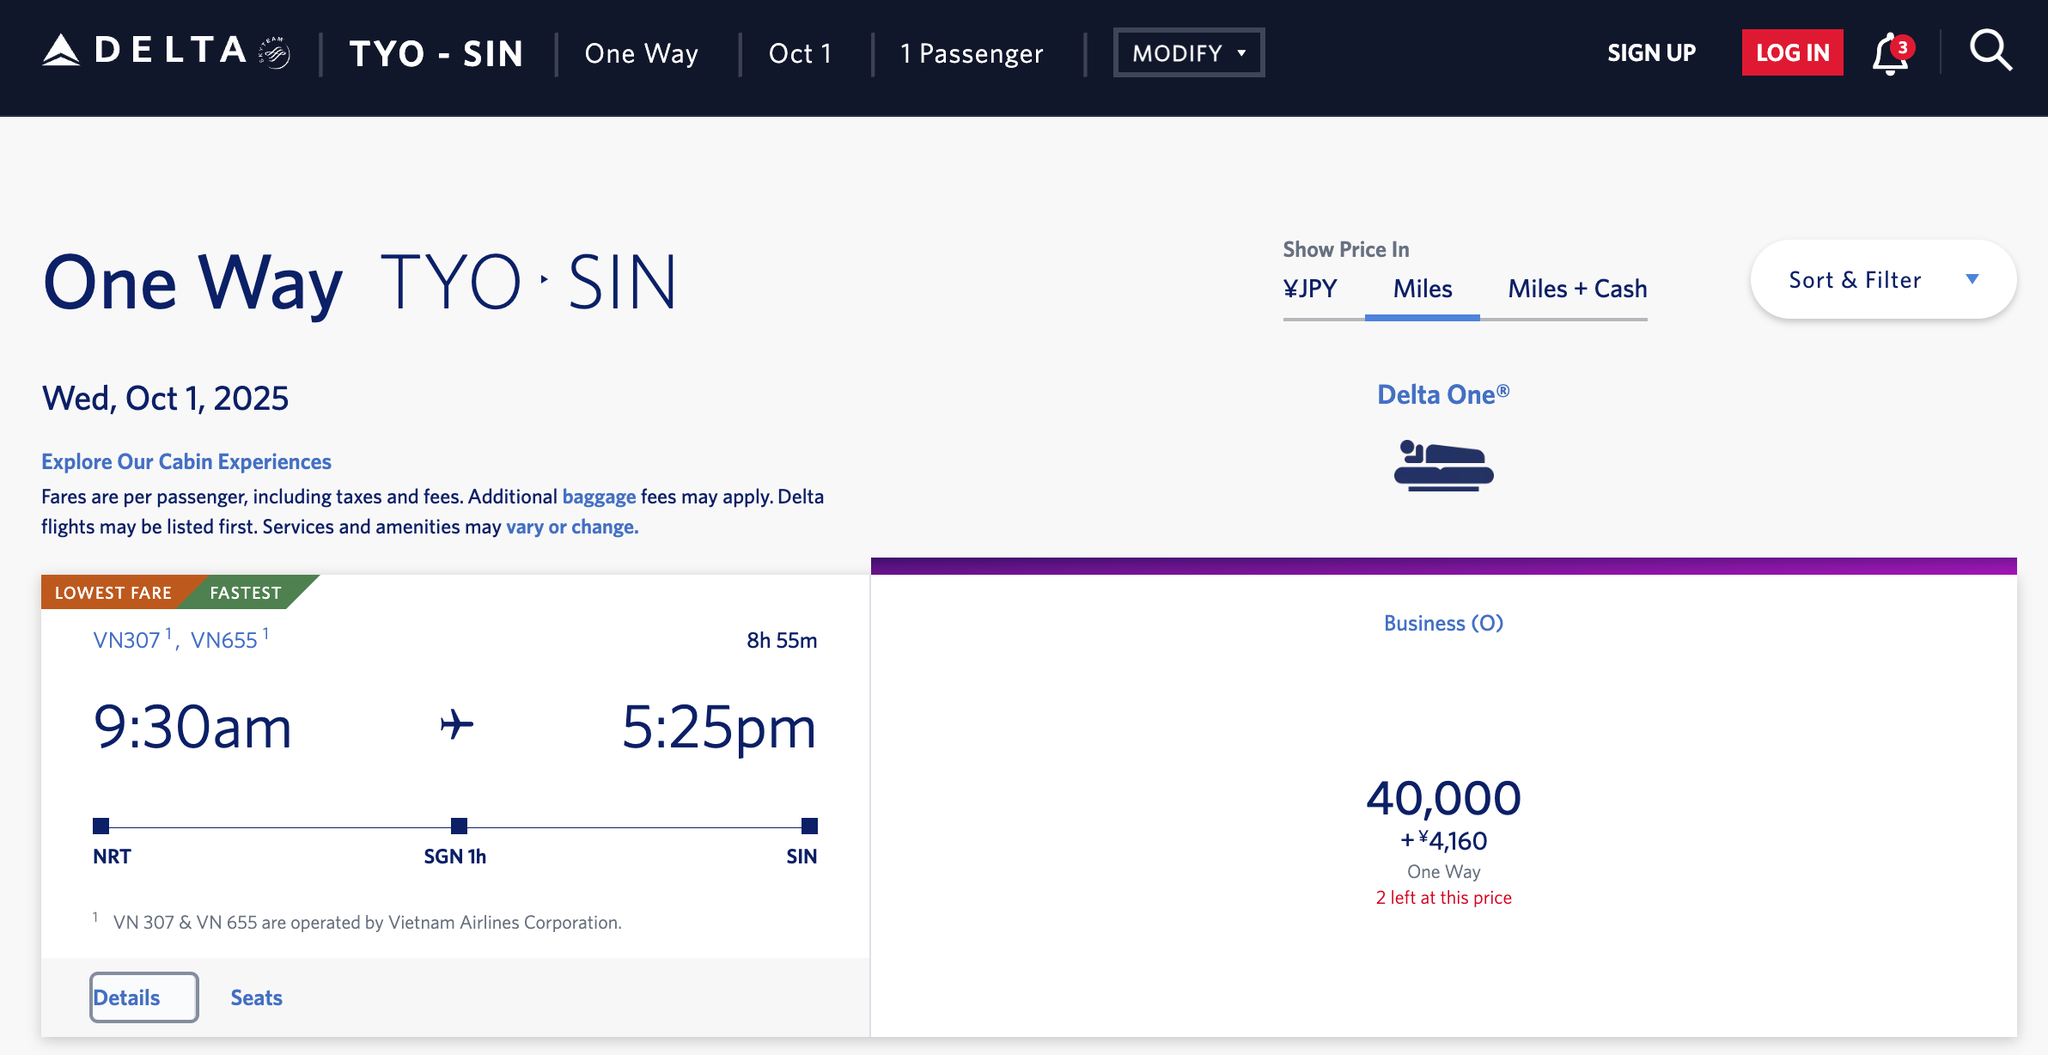
Task: Click the LOG IN button
Action: (1792, 52)
